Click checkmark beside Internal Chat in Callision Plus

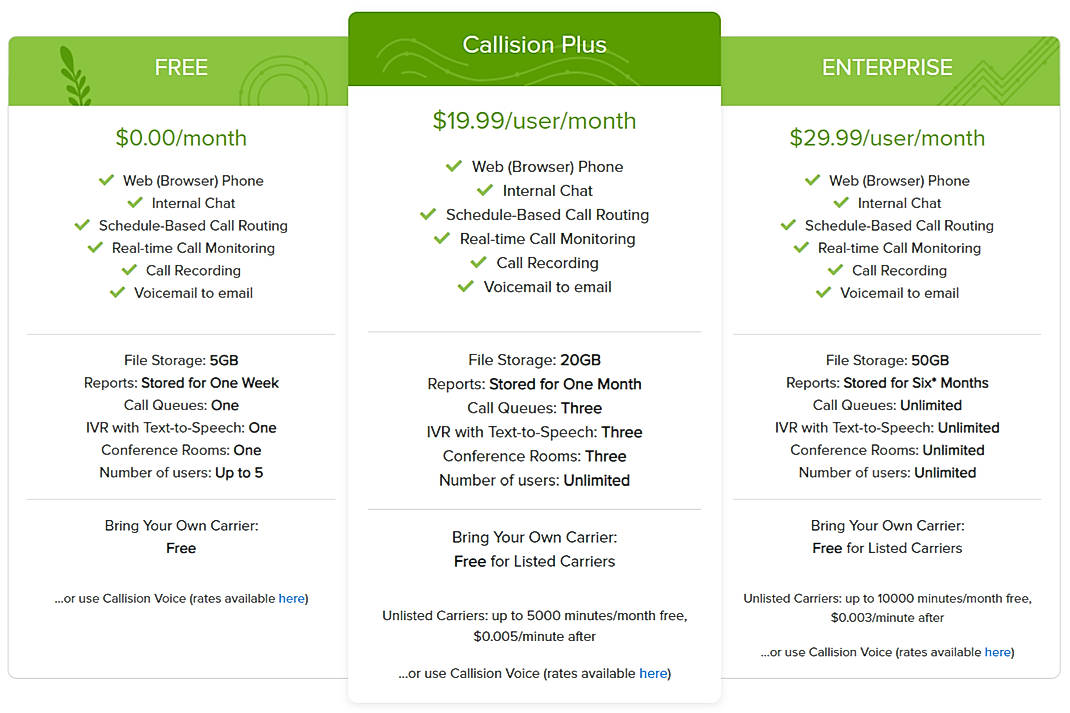click(x=485, y=190)
